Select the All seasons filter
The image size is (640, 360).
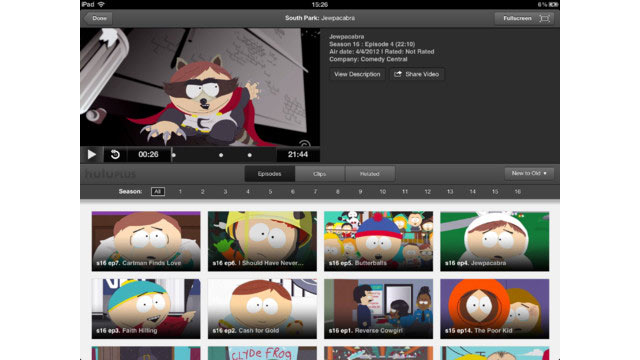158,191
